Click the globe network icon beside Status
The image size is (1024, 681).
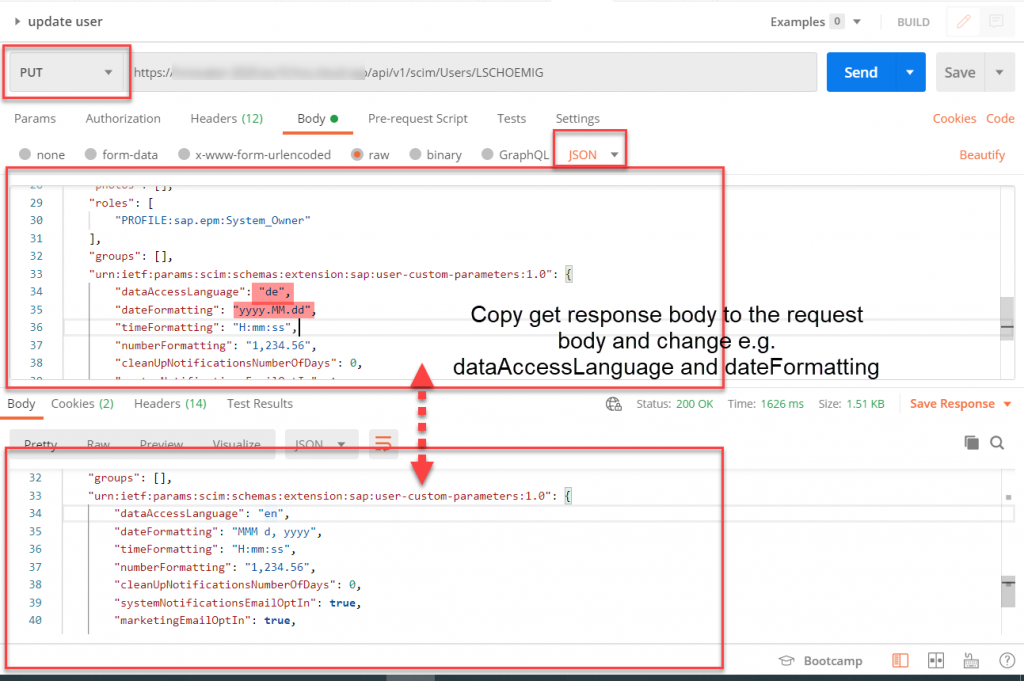[614, 404]
